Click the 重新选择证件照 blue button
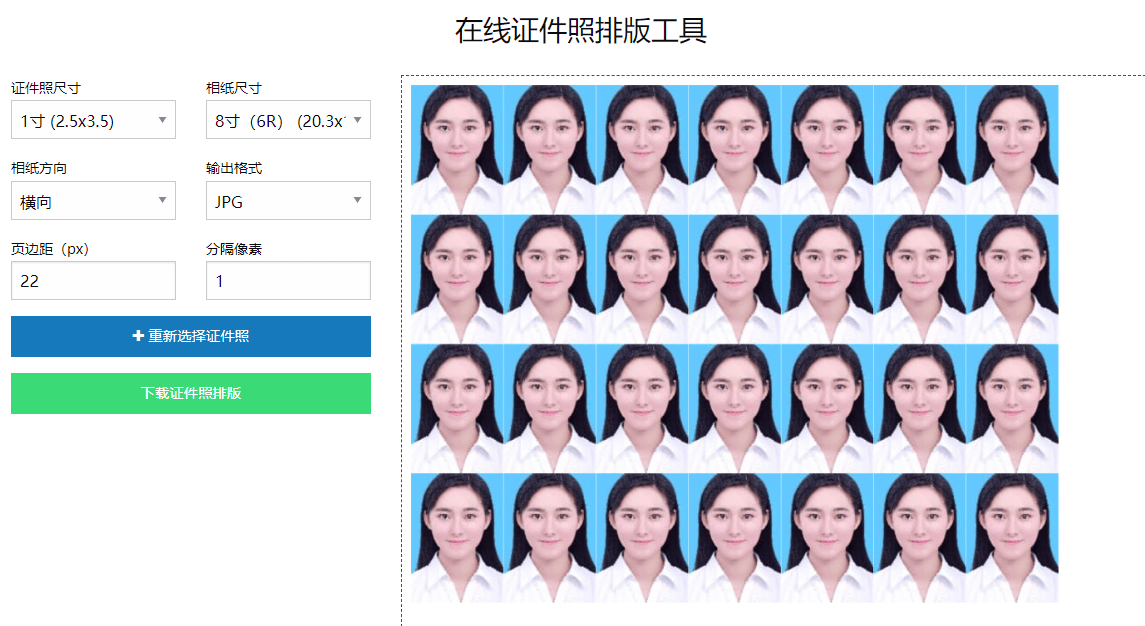This screenshot has width=1145, height=626. tap(190, 336)
